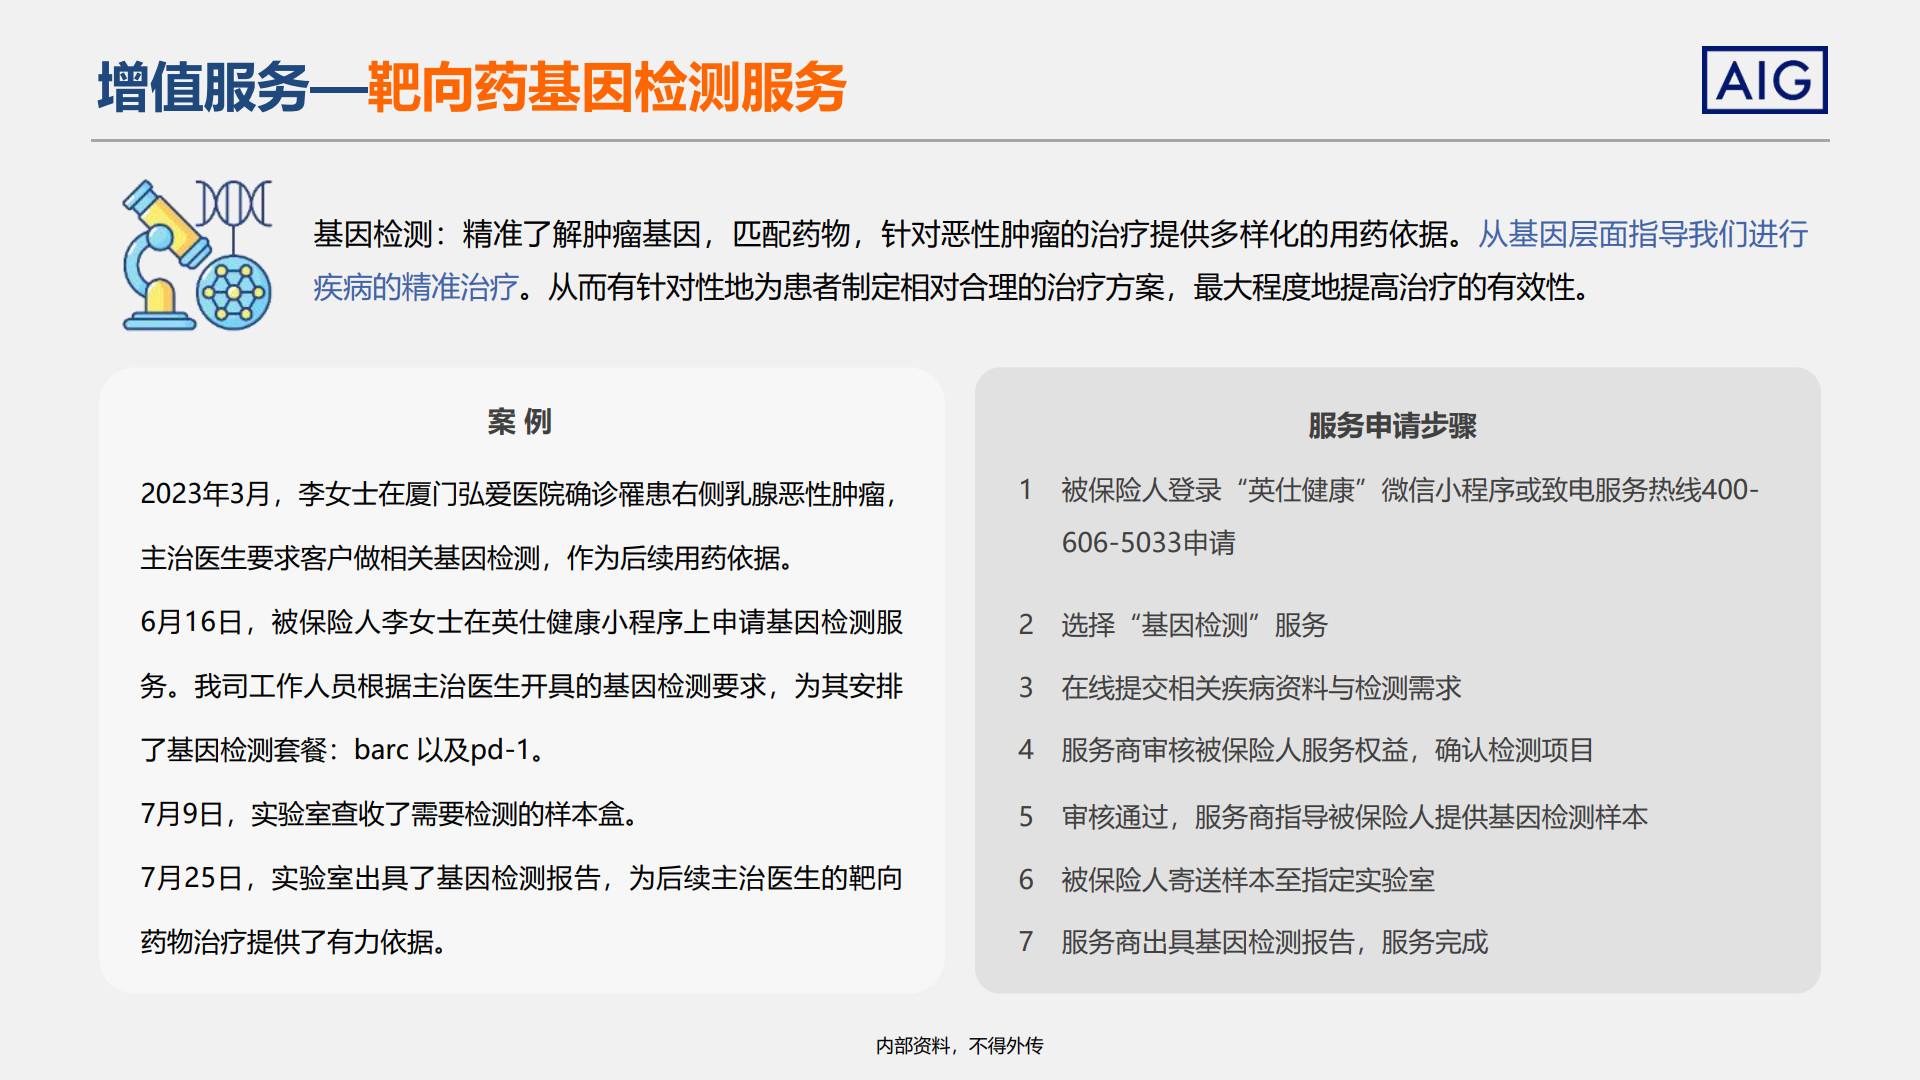Click the hotline number 606-5033申请 line
The image size is (1920, 1080).
1148,543
